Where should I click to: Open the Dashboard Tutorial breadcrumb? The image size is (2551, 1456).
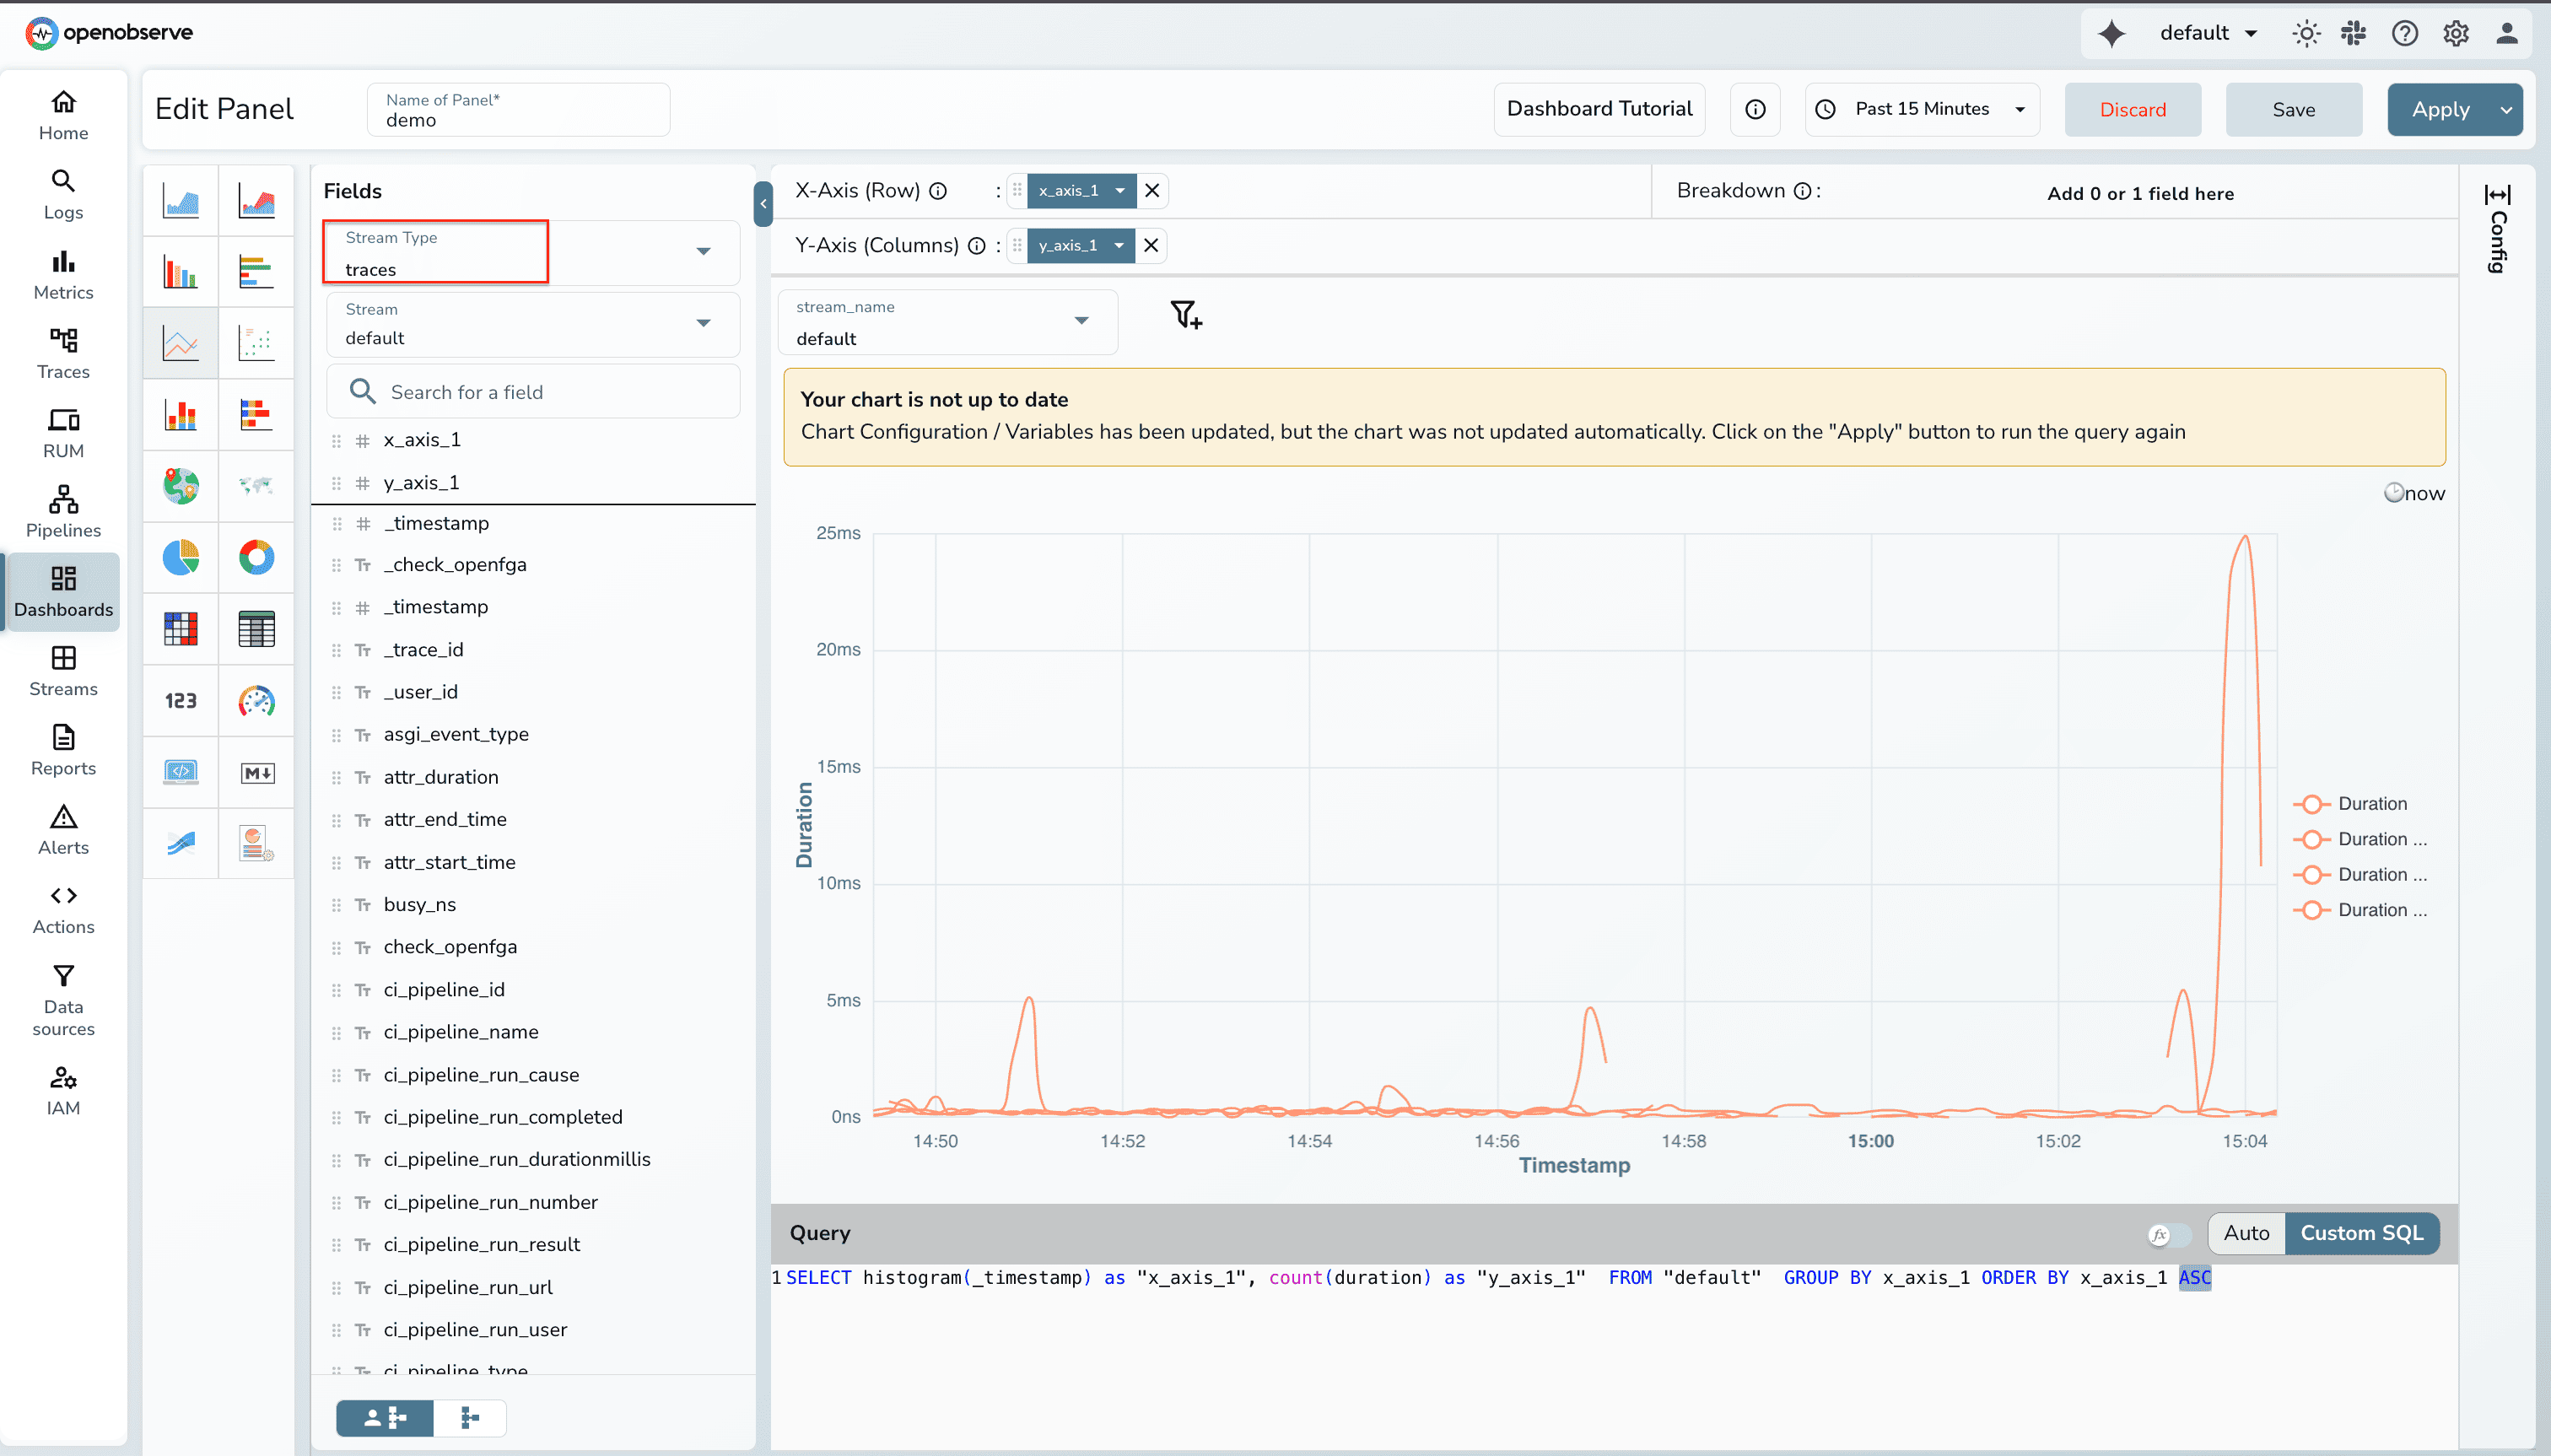pos(1598,109)
